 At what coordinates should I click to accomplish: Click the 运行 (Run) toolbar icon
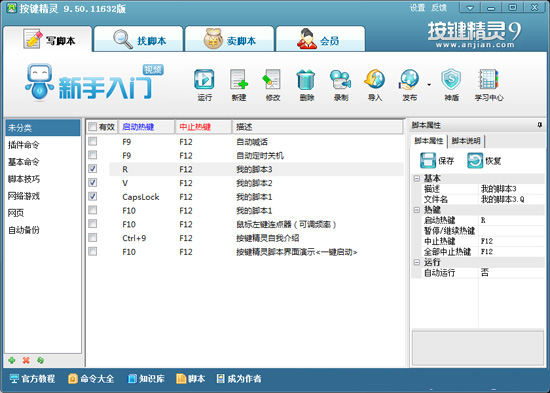(204, 80)
